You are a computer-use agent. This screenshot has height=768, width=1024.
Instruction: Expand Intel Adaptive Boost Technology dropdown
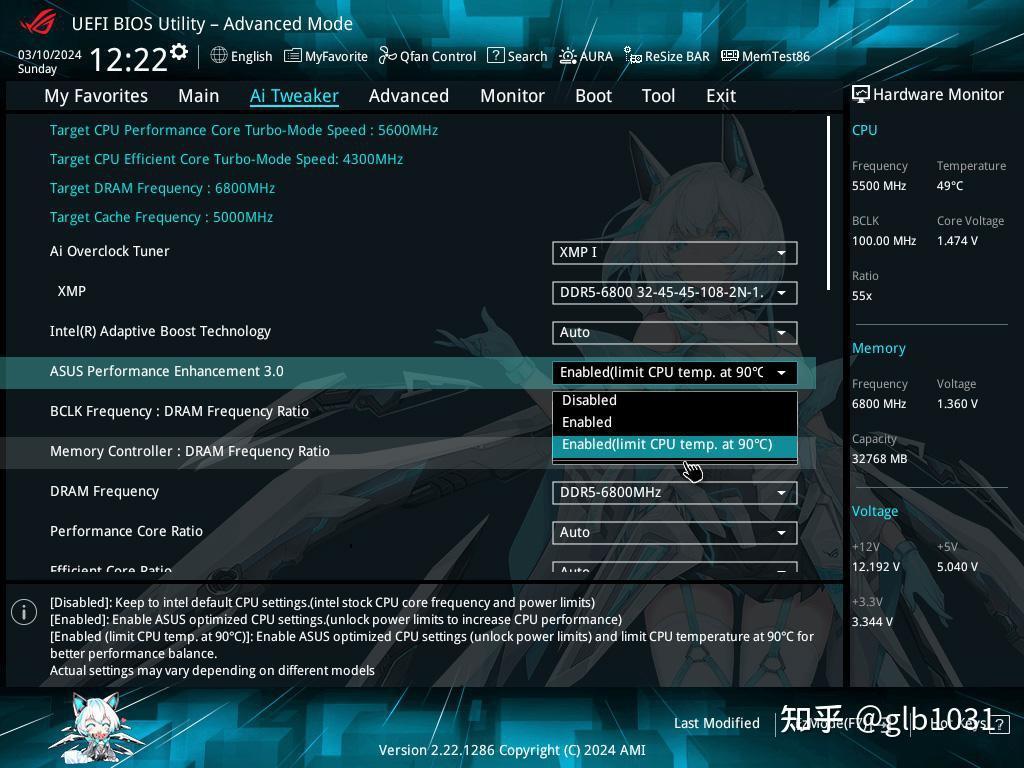point(675,332)
